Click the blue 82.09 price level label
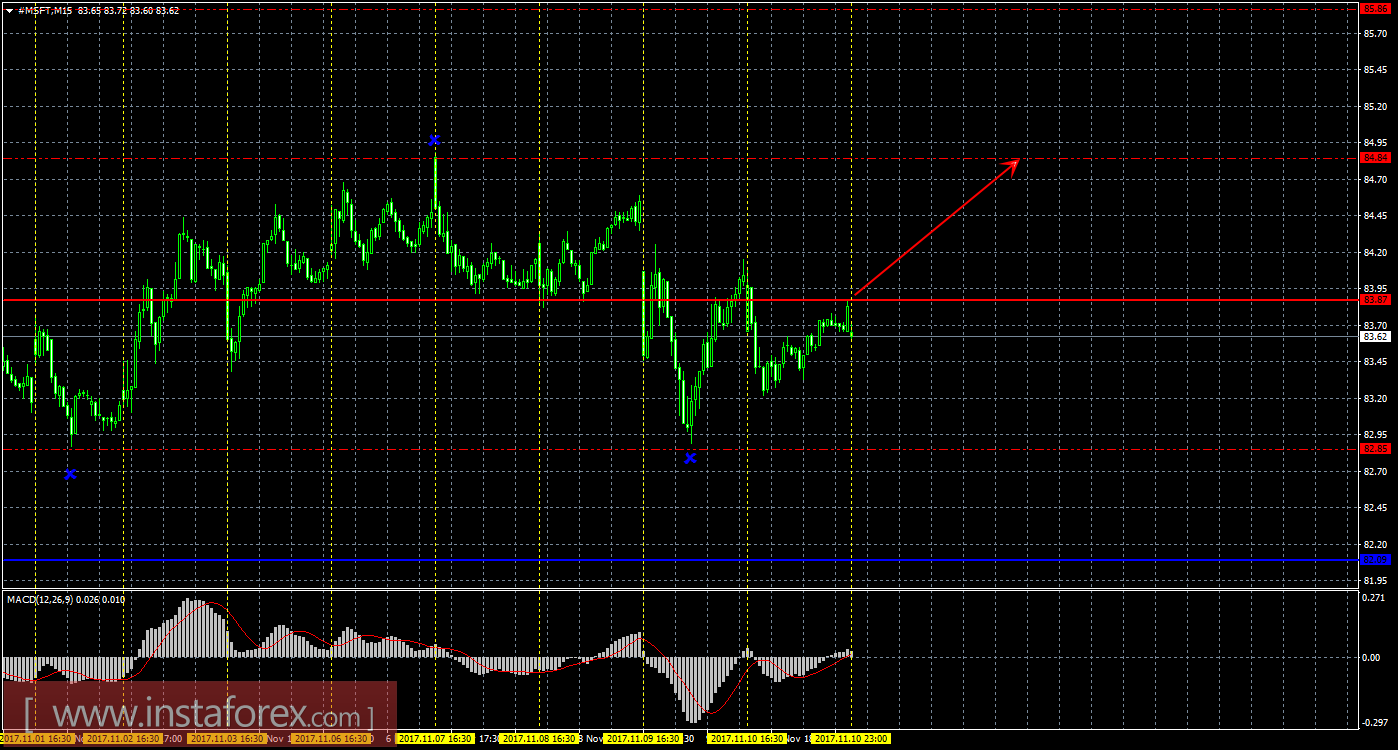The height and width of the screenshot is (750, 1398). click(1376, 560)
